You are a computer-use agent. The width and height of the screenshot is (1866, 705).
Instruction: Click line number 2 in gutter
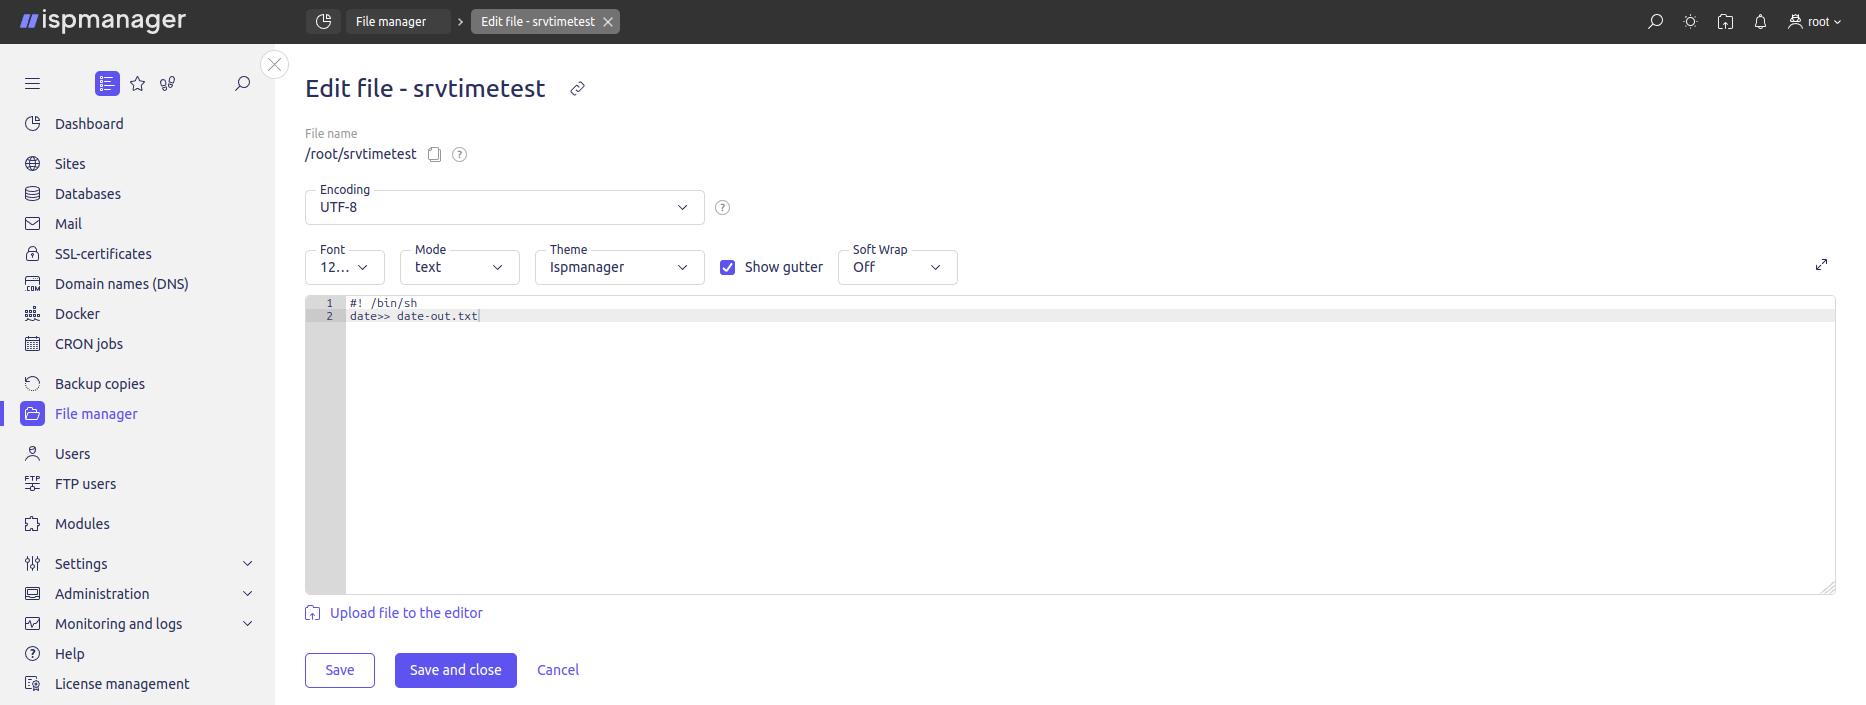329,316
